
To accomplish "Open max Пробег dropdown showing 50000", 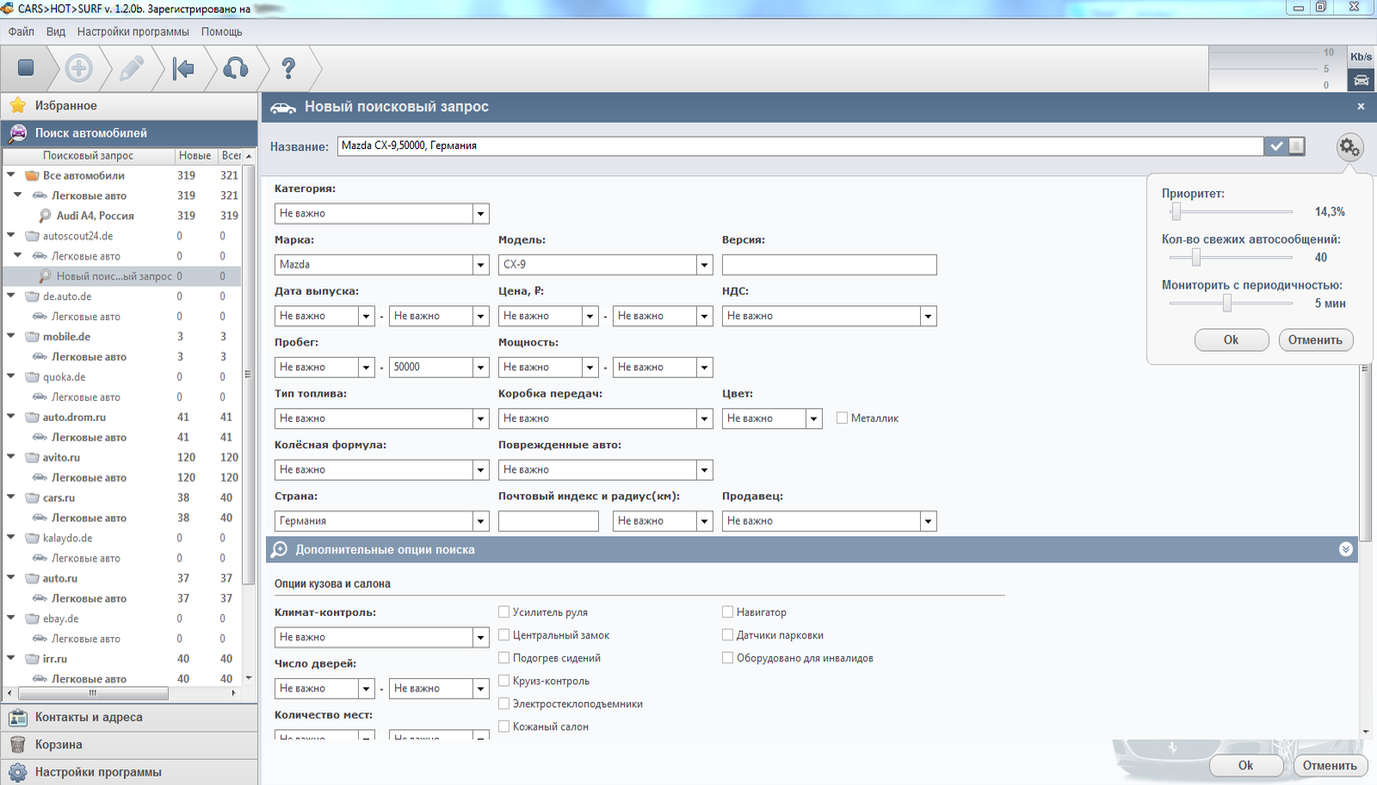I will [438, 367].
